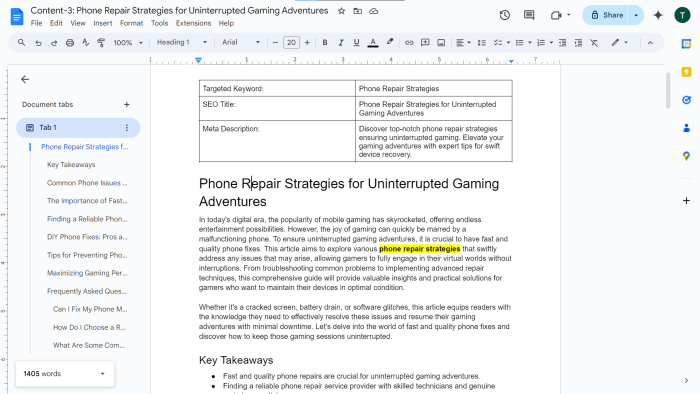Click the font size field showing 20
The height and width of the screenshot is (394, 700).
click(x=292, y=42)
